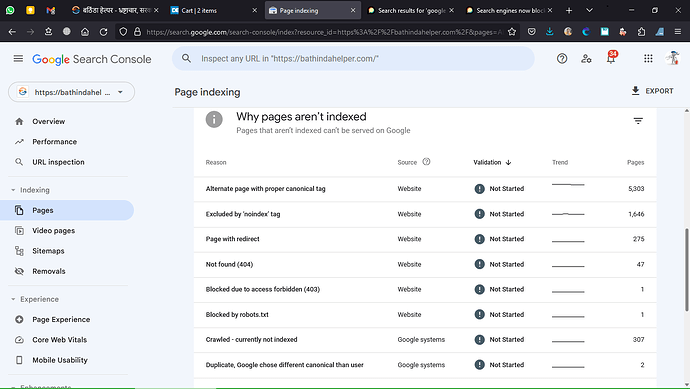Screen dimensions: 690x389
Task: Open the pinned Gmail tab
Action: click(51, 10)
